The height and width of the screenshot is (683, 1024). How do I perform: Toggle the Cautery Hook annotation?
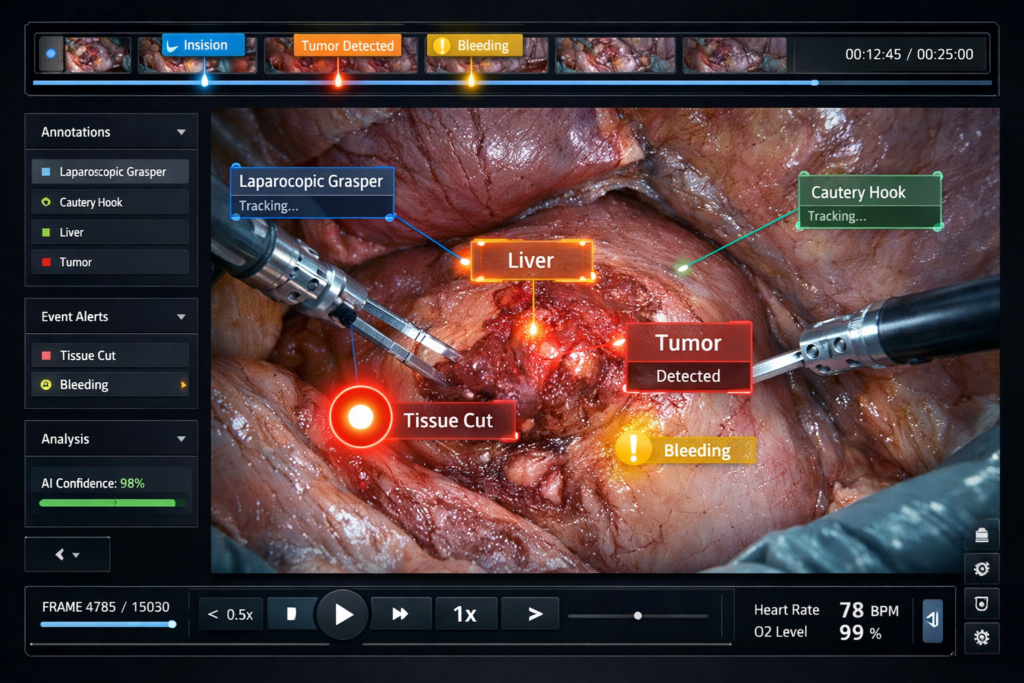(109, 202)
